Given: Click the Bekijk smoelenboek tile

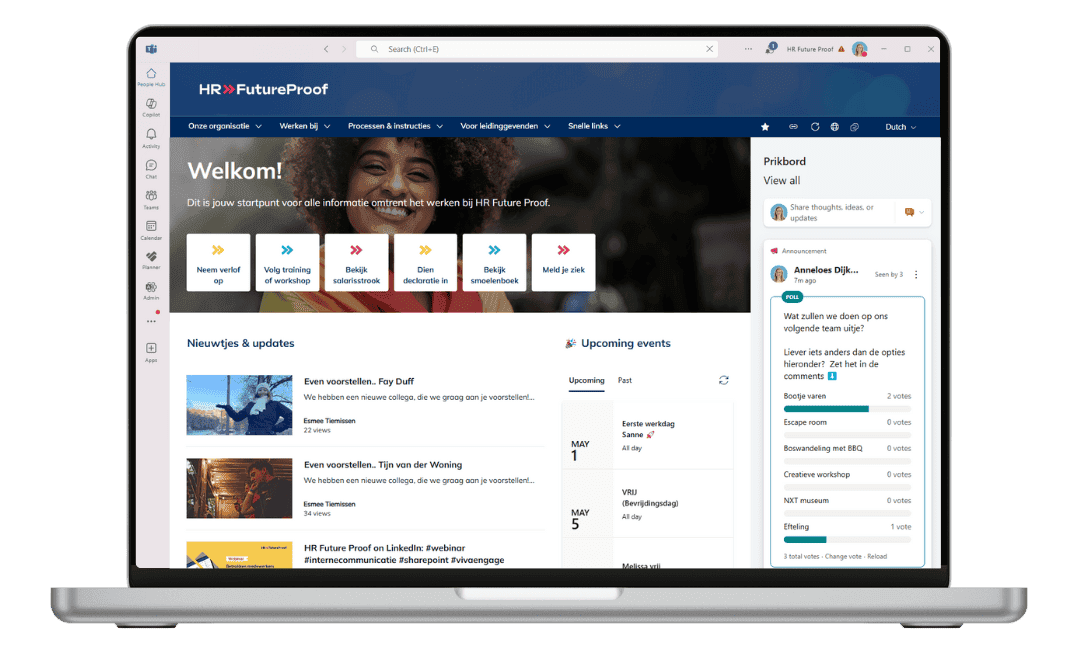Looking at the screenshot, I should [x=495, y=262].
